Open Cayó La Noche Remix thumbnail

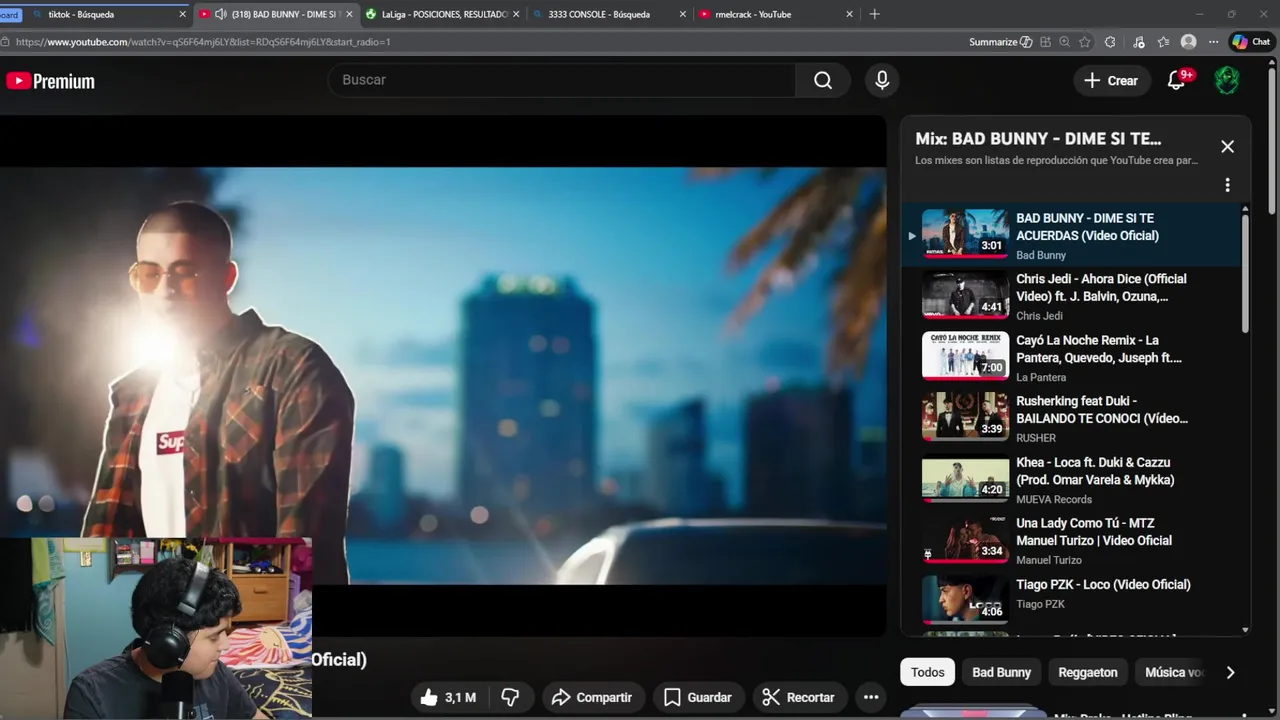pyautogui.click(x=965, y=355)
